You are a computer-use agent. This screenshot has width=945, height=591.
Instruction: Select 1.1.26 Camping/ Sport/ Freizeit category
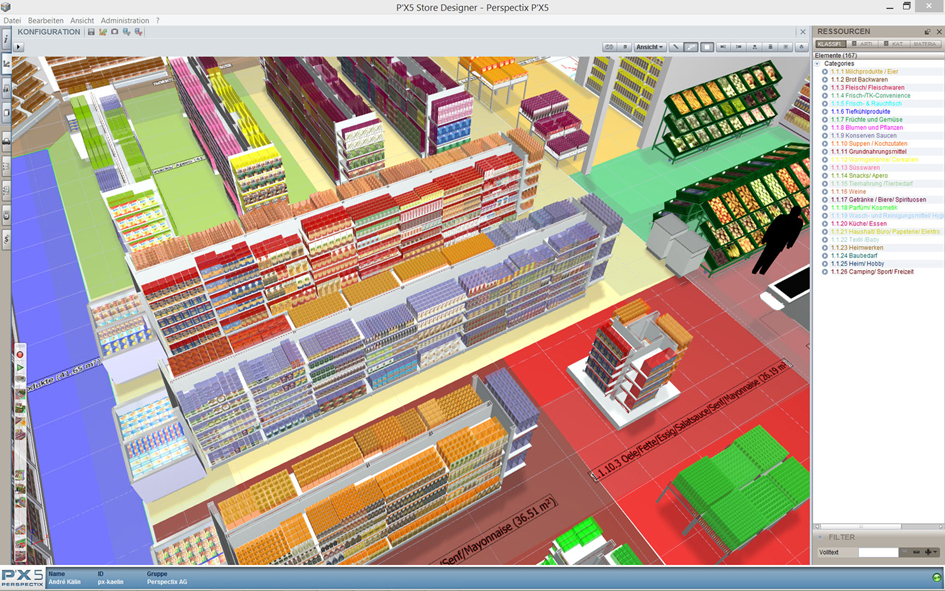872,272
